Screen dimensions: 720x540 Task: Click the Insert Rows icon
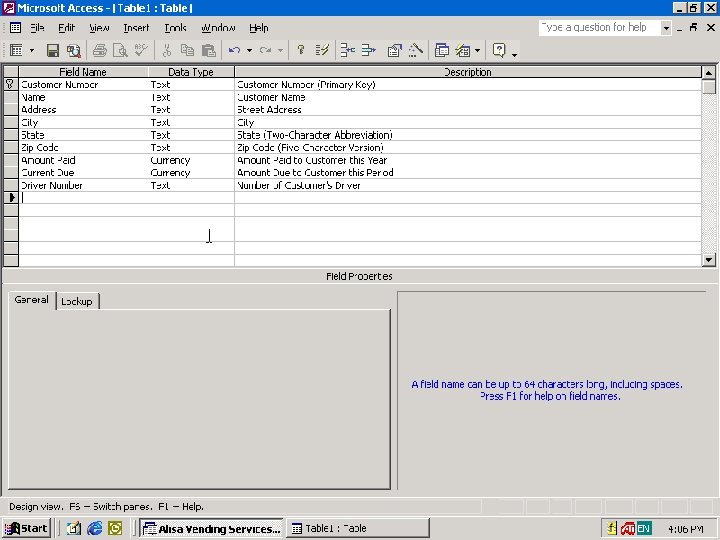pos(348,50)
